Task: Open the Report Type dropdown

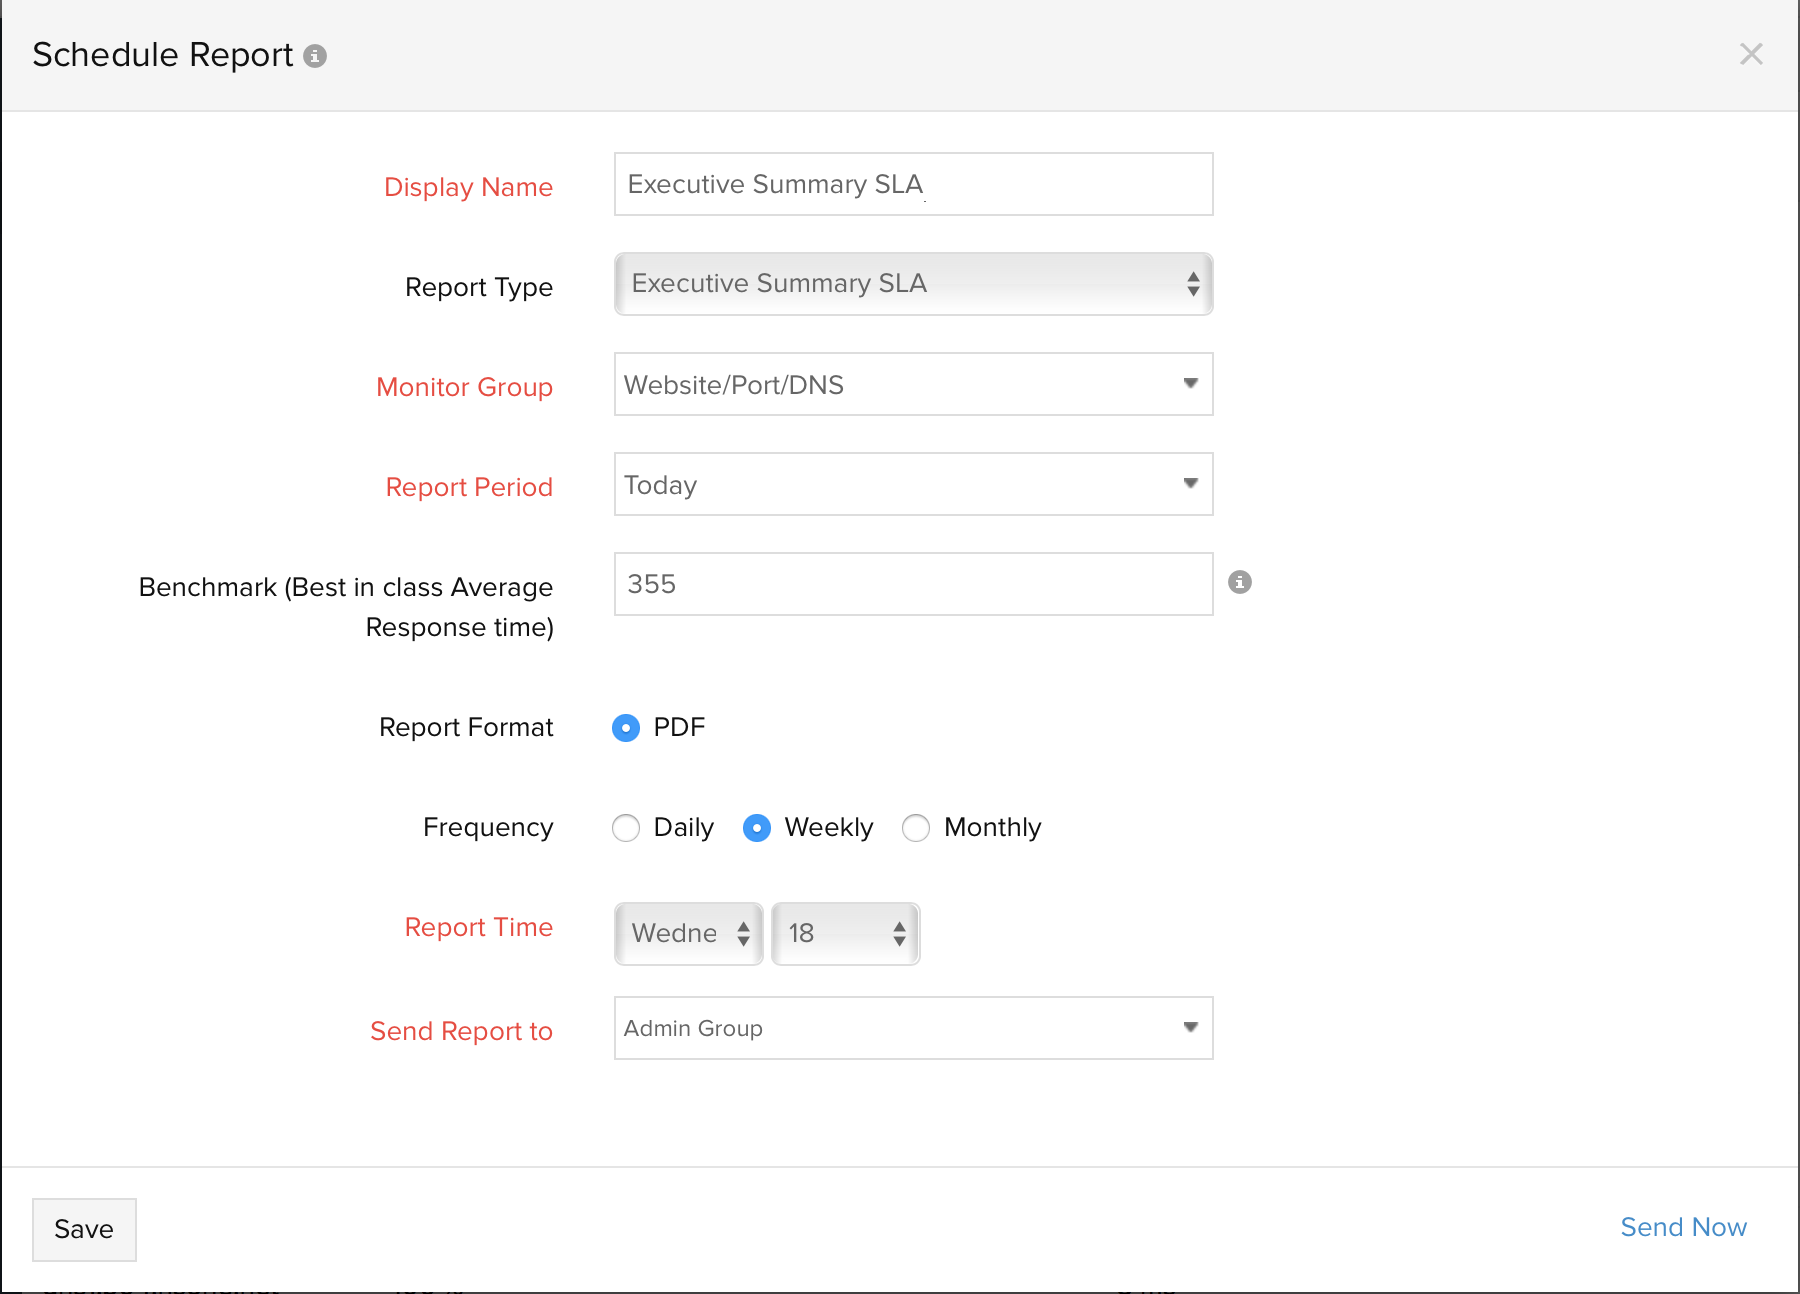Action: [913, 284]
